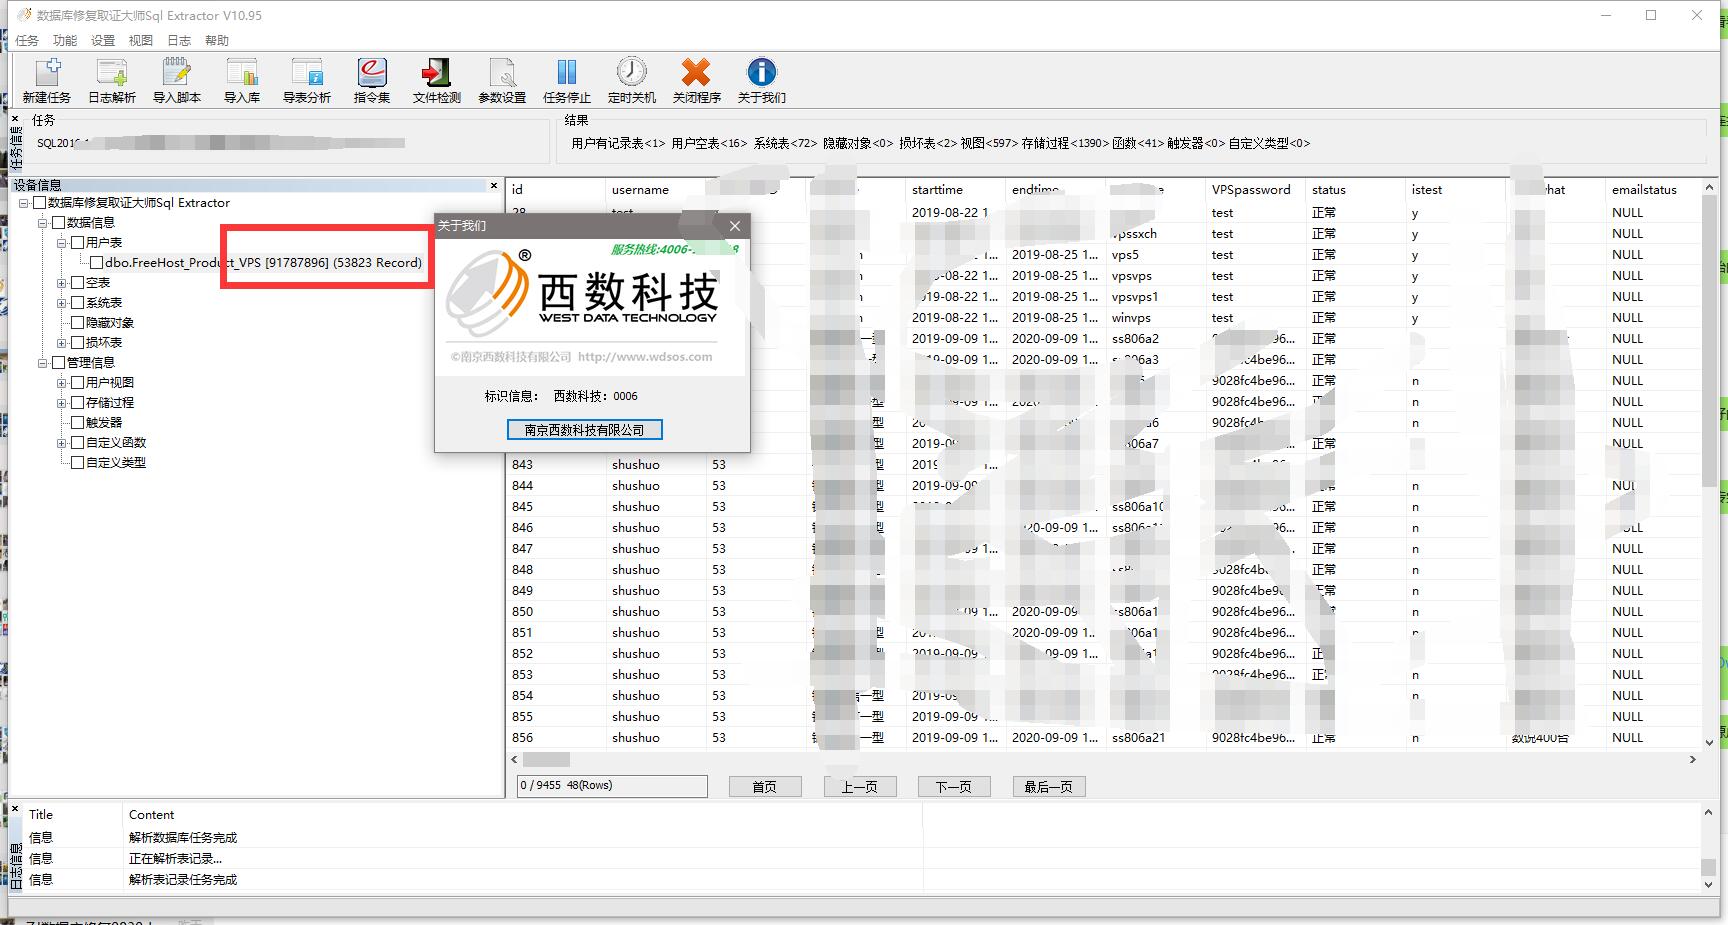Click the 任务停止 pause icon
Screen dimensions: 1728x925
[x=567, y=80]
